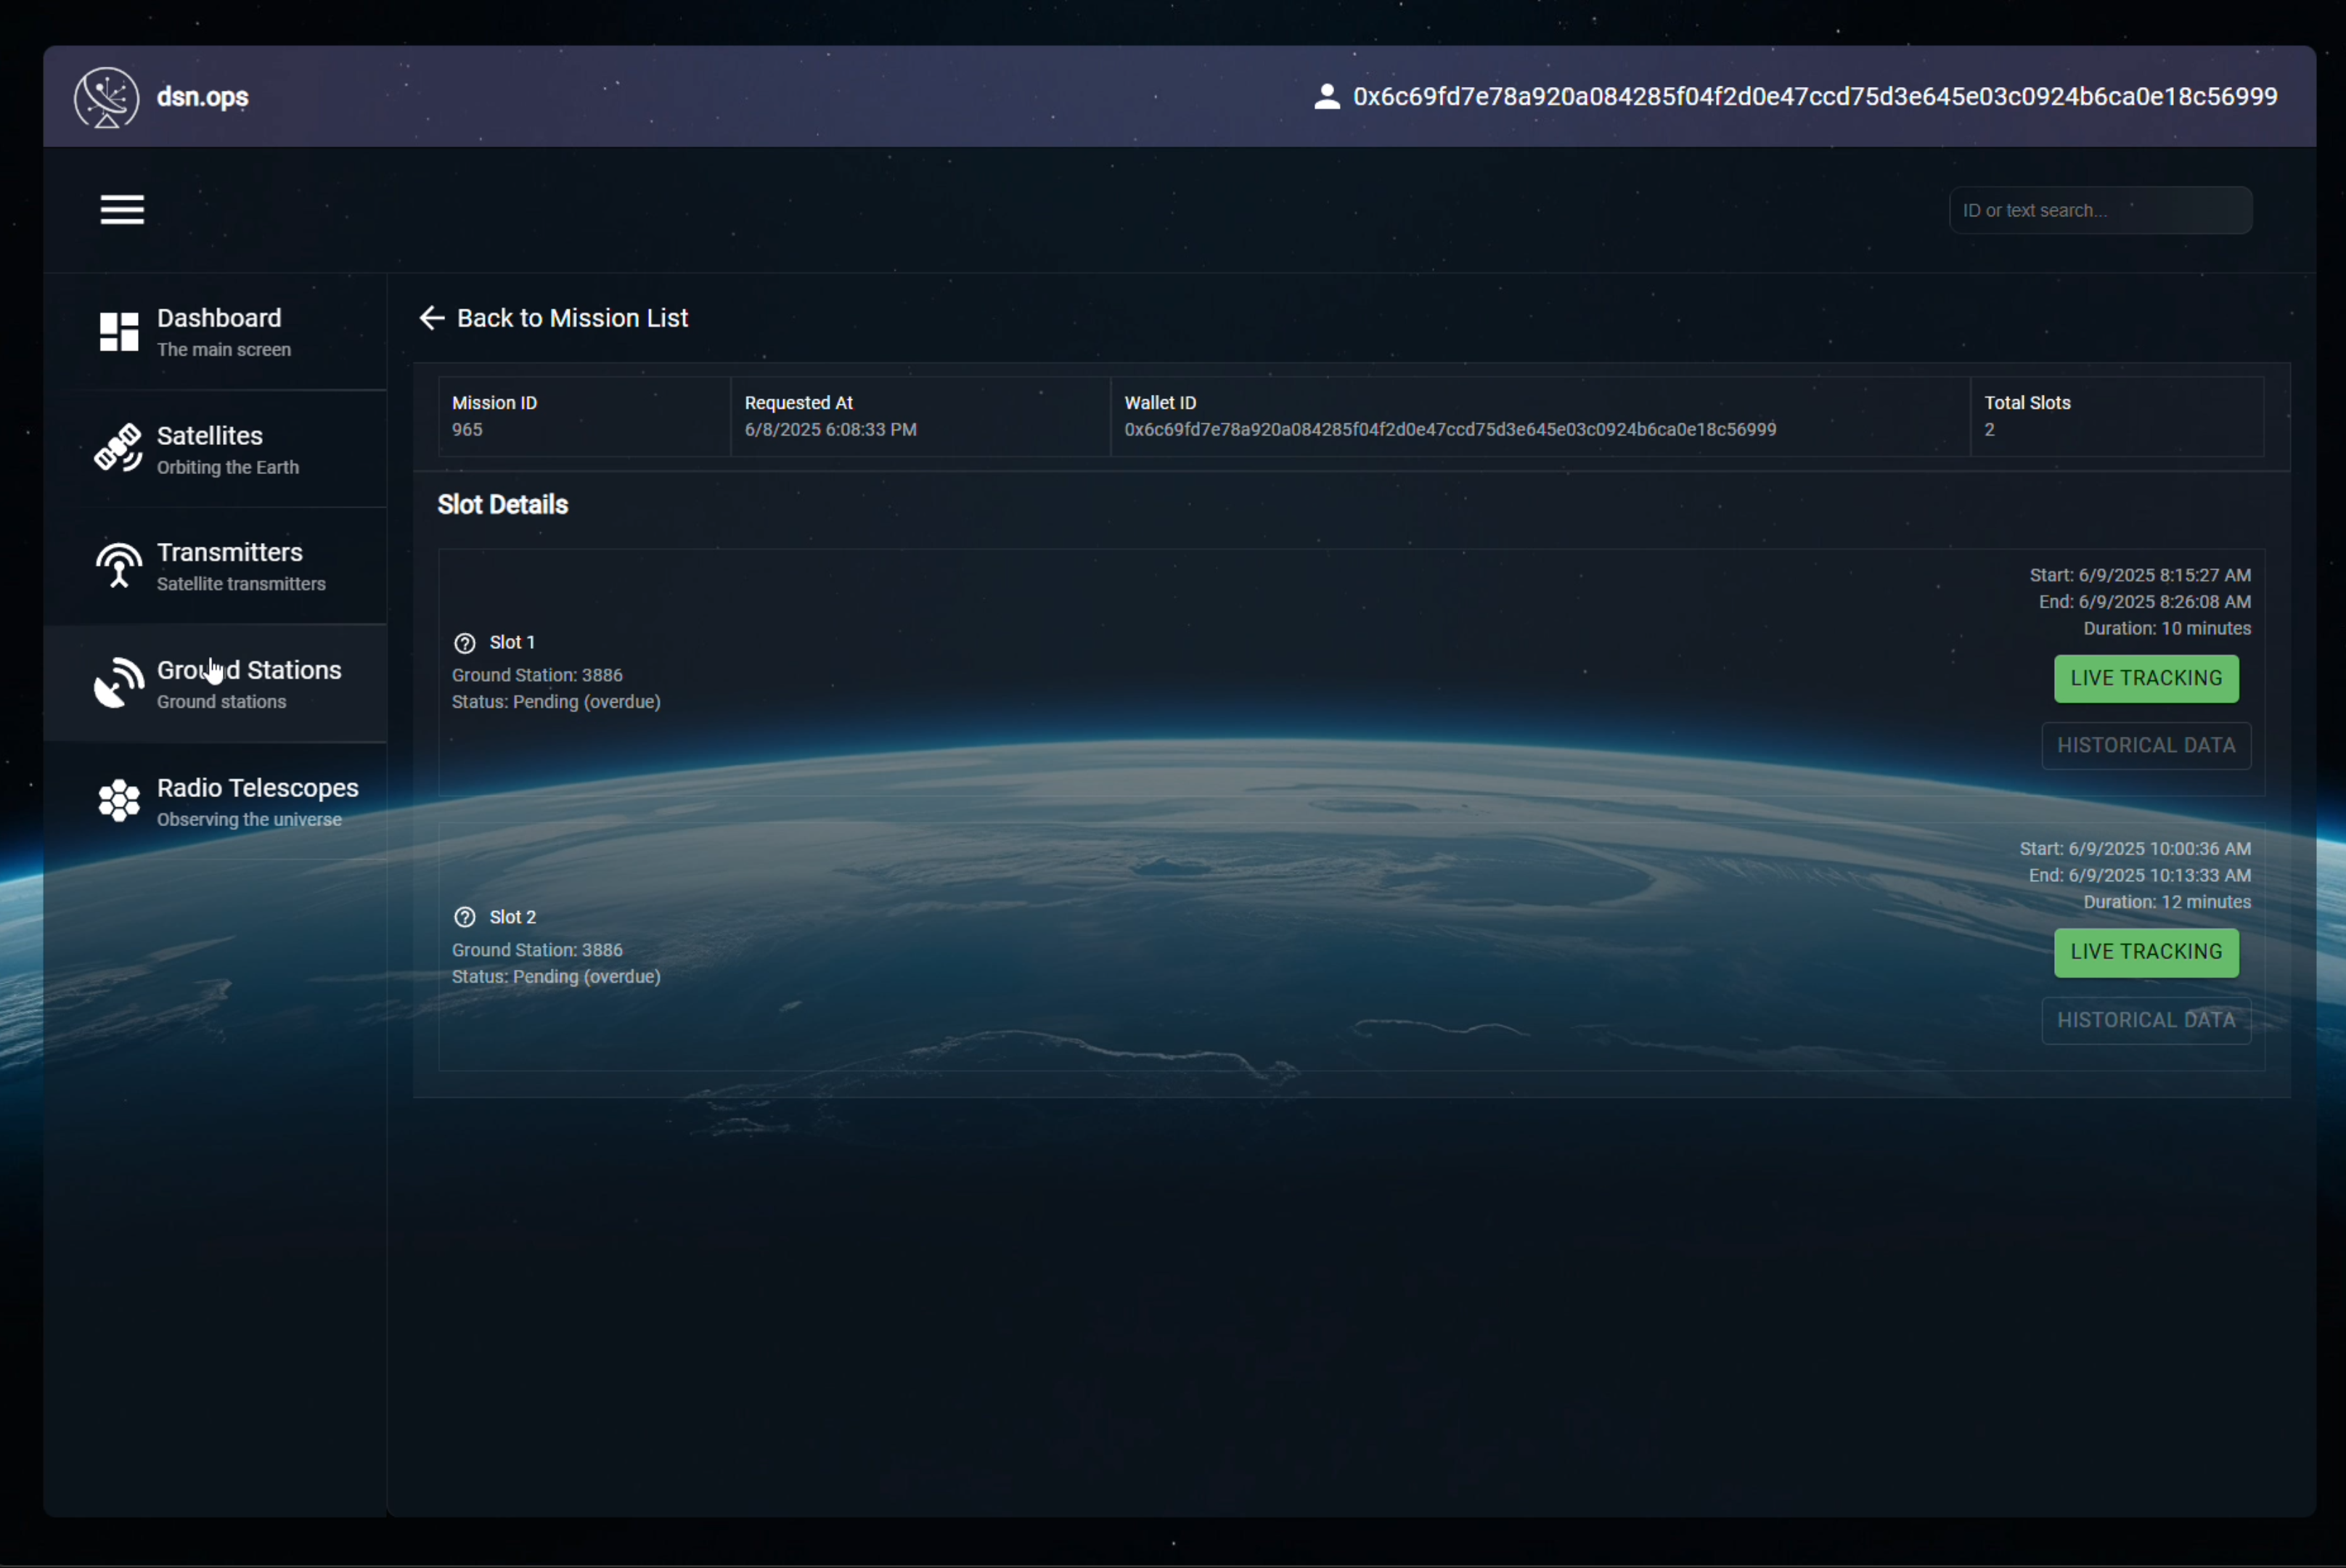Click the Slot 1 label

coord(512,643)
